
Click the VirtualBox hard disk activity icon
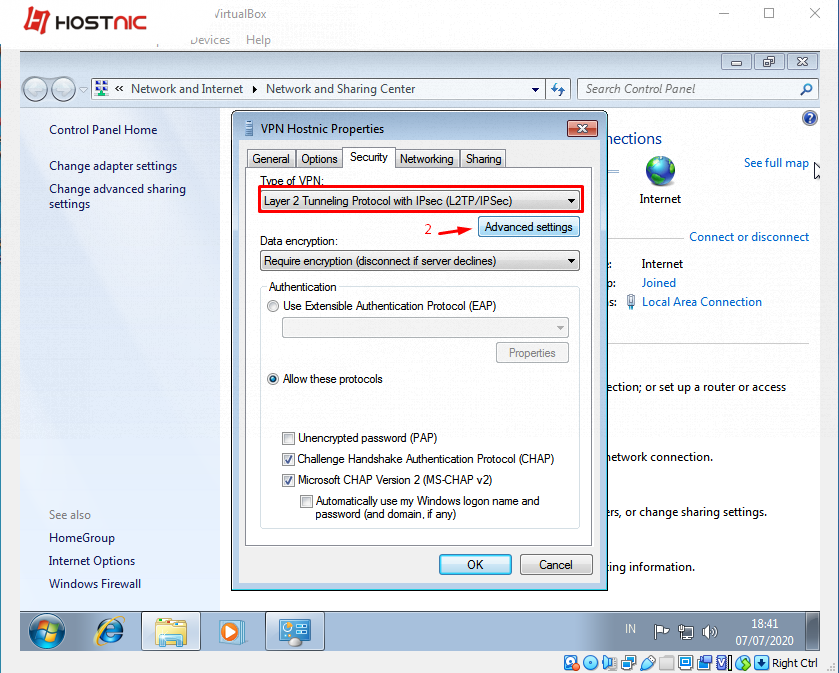coord(571,662)
